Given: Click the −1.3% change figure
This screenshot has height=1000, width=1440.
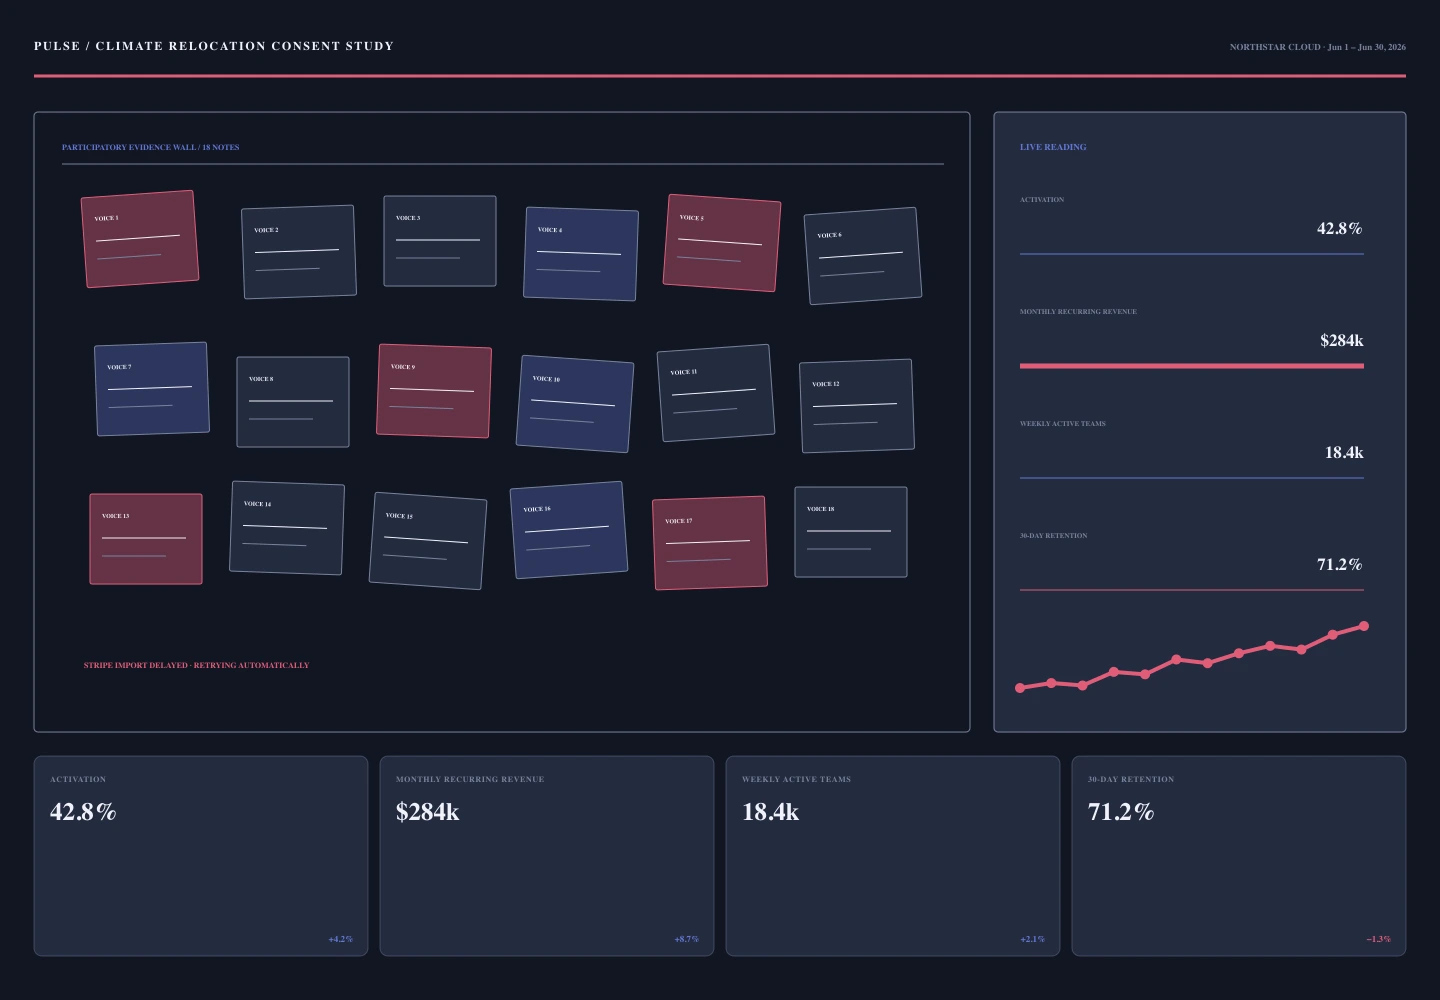Looking at the screenshot, I should [x=1378, y=939].
